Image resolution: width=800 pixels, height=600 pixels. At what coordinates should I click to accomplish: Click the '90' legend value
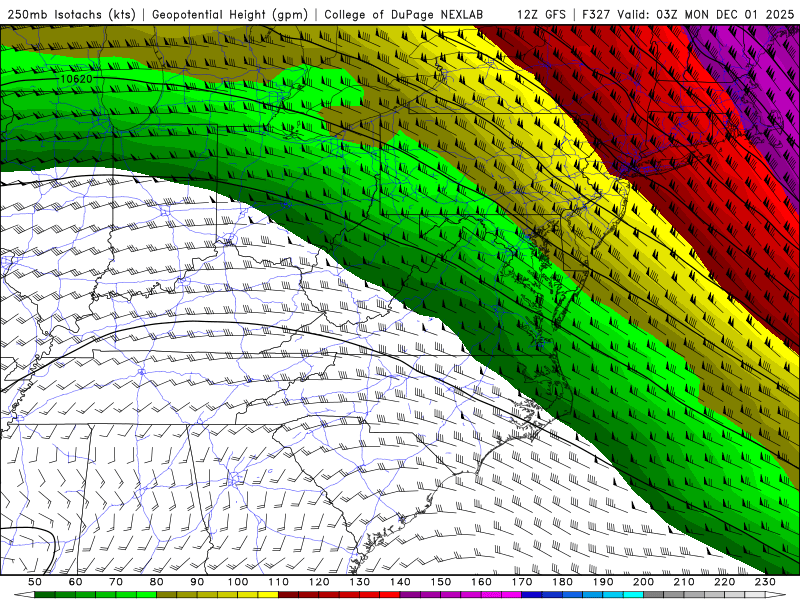coord(197,582)
